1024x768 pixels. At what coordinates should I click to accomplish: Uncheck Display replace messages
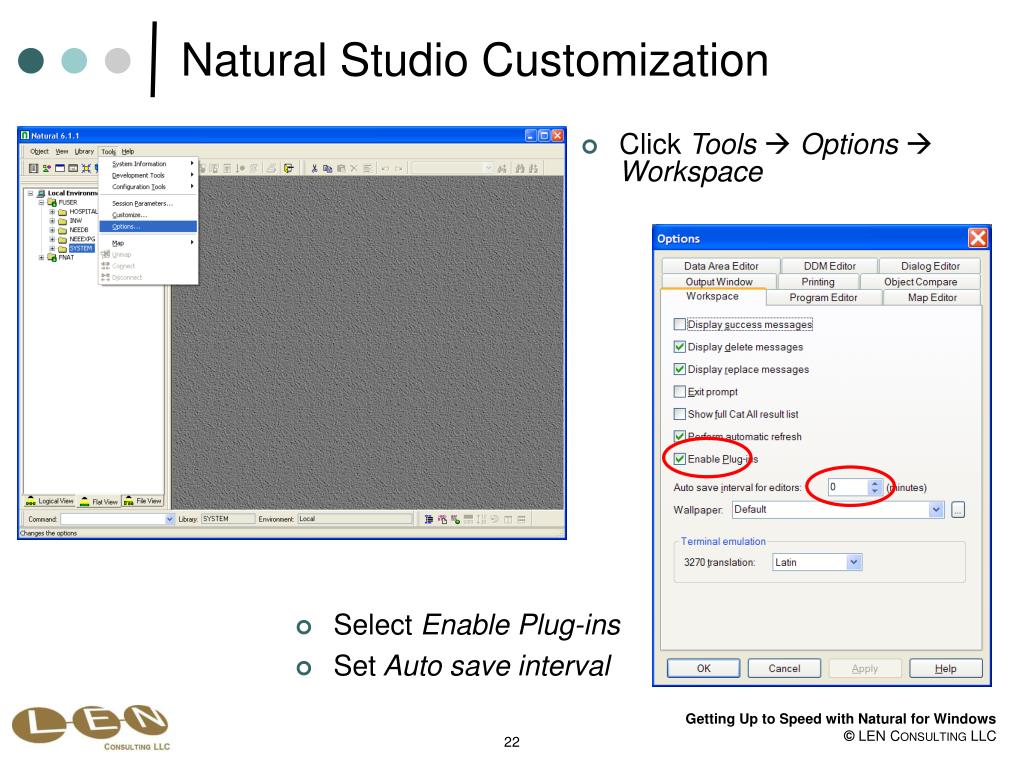point(679,369)
